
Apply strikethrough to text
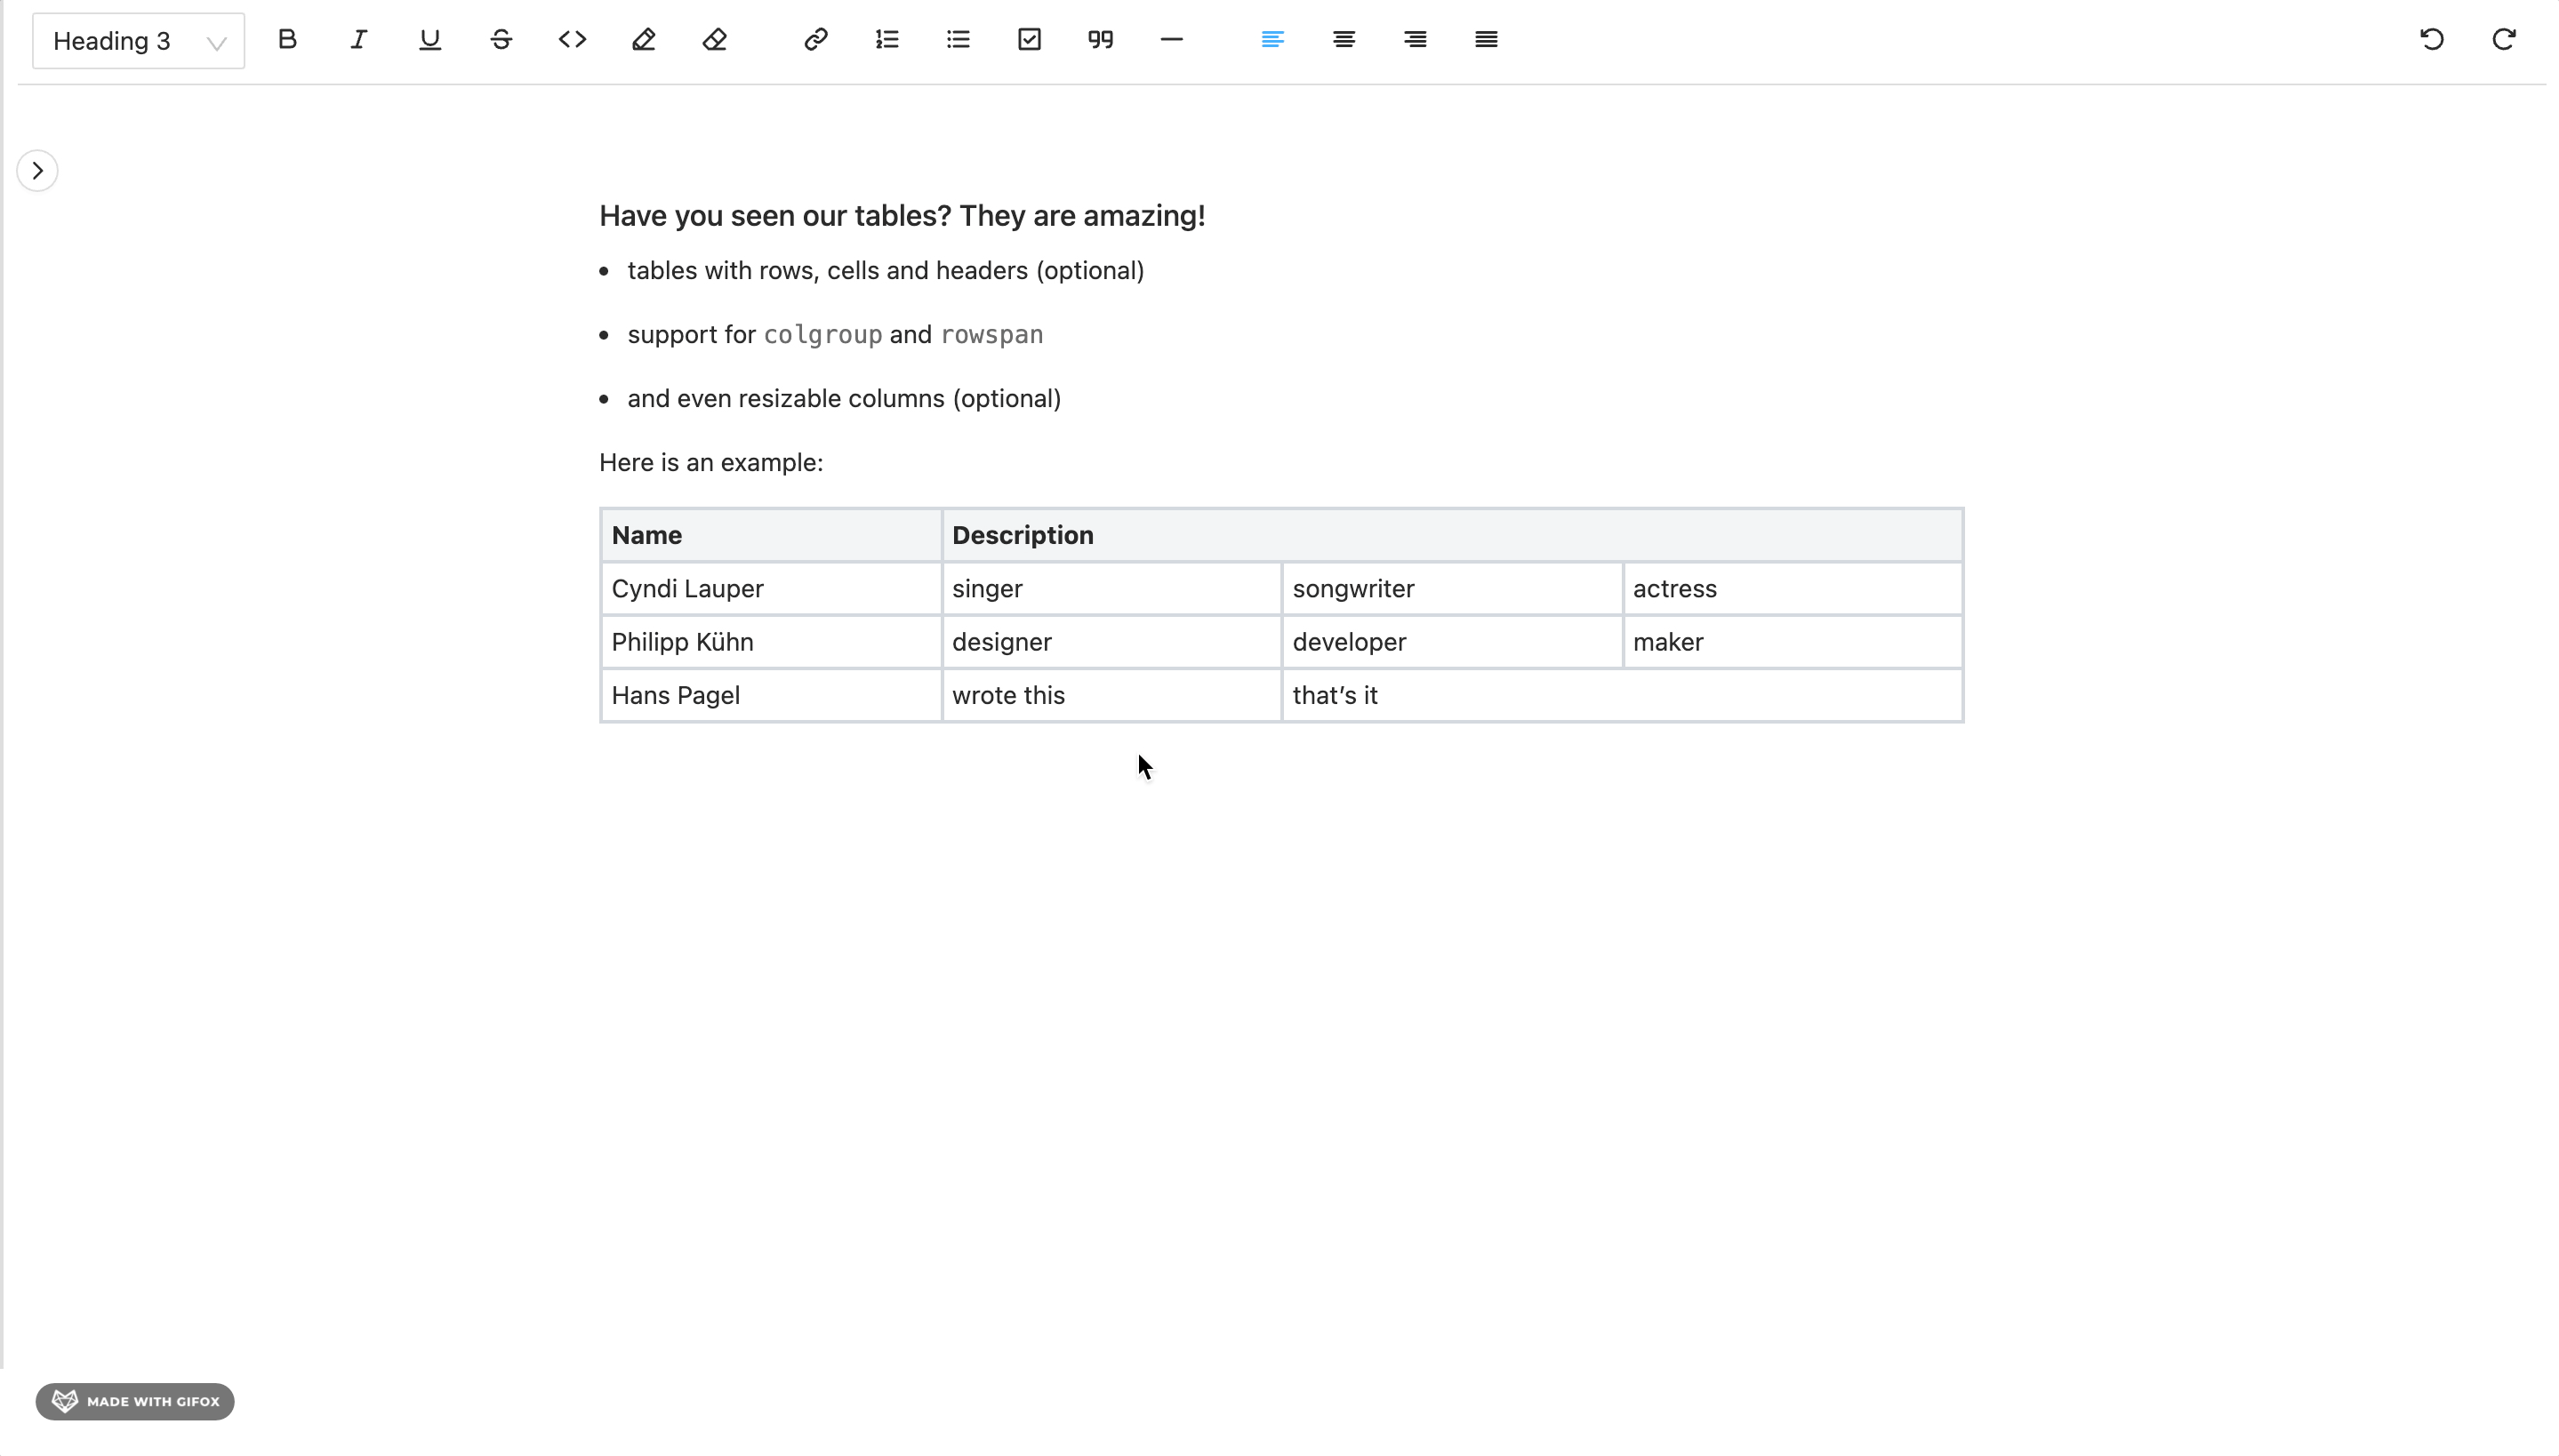point(500,40)
